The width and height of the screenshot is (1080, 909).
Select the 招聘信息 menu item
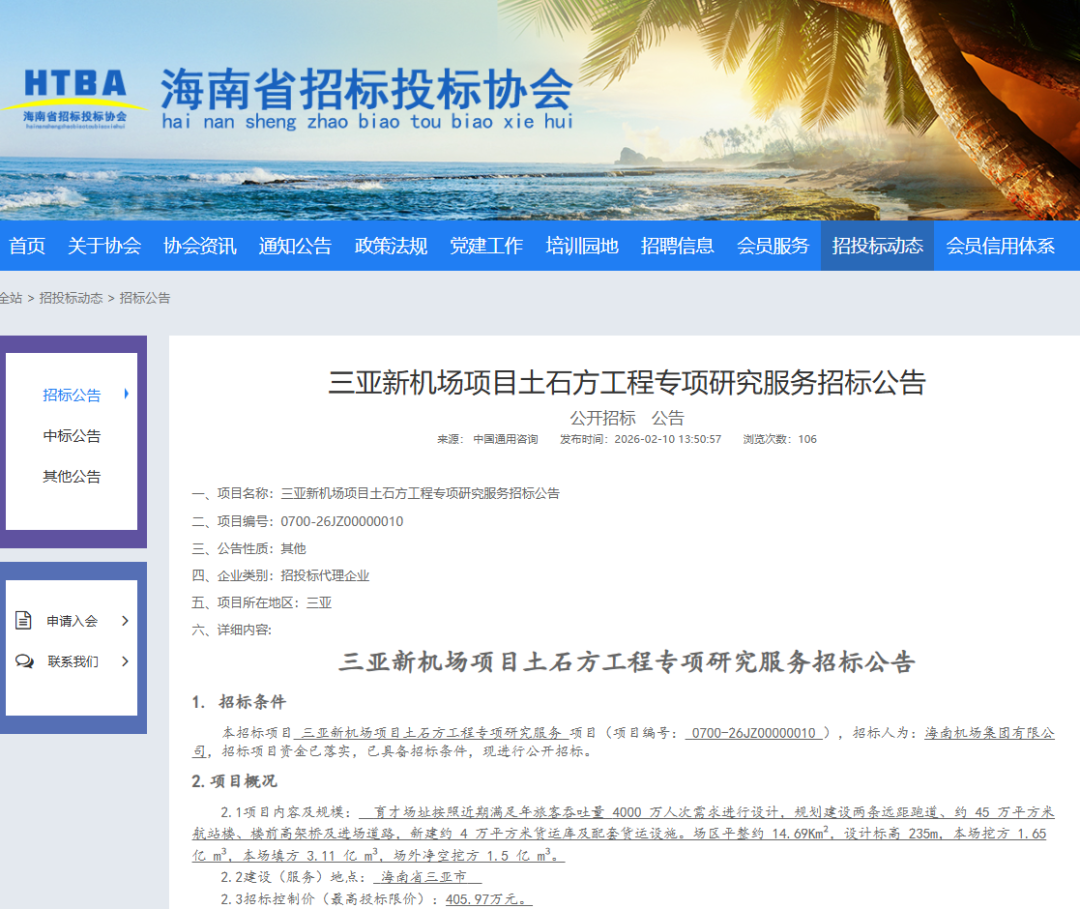coord(677,246)
